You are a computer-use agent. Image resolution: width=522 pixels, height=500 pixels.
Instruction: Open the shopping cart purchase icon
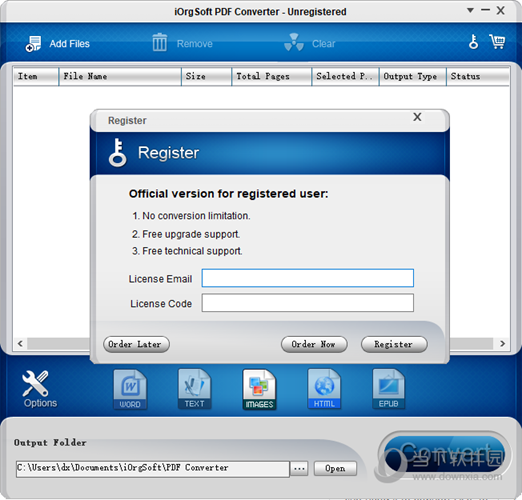click(497, 42)
